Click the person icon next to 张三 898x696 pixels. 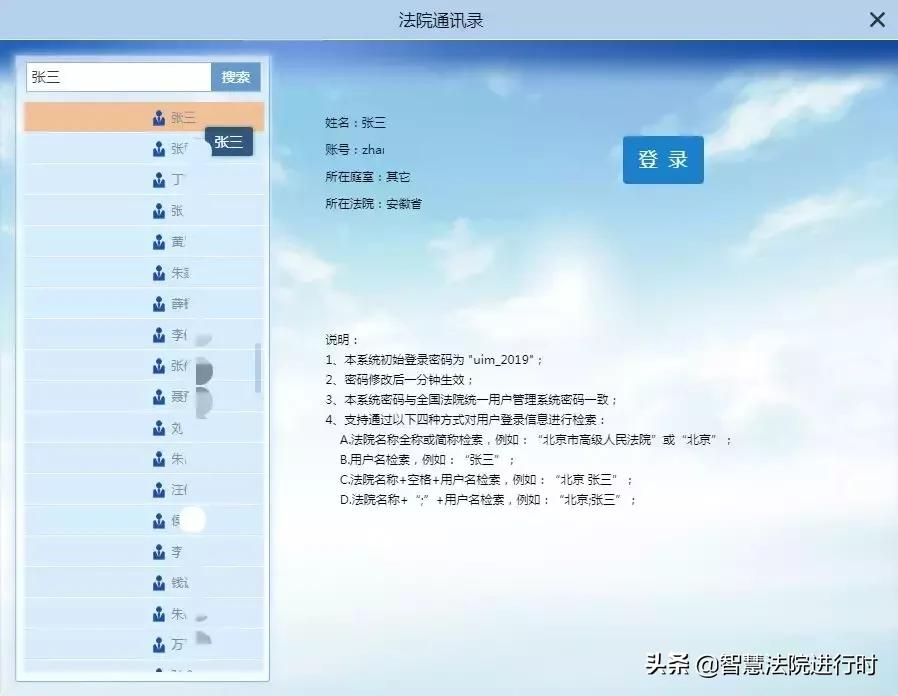pyautogui.click(x=161, y=117)
